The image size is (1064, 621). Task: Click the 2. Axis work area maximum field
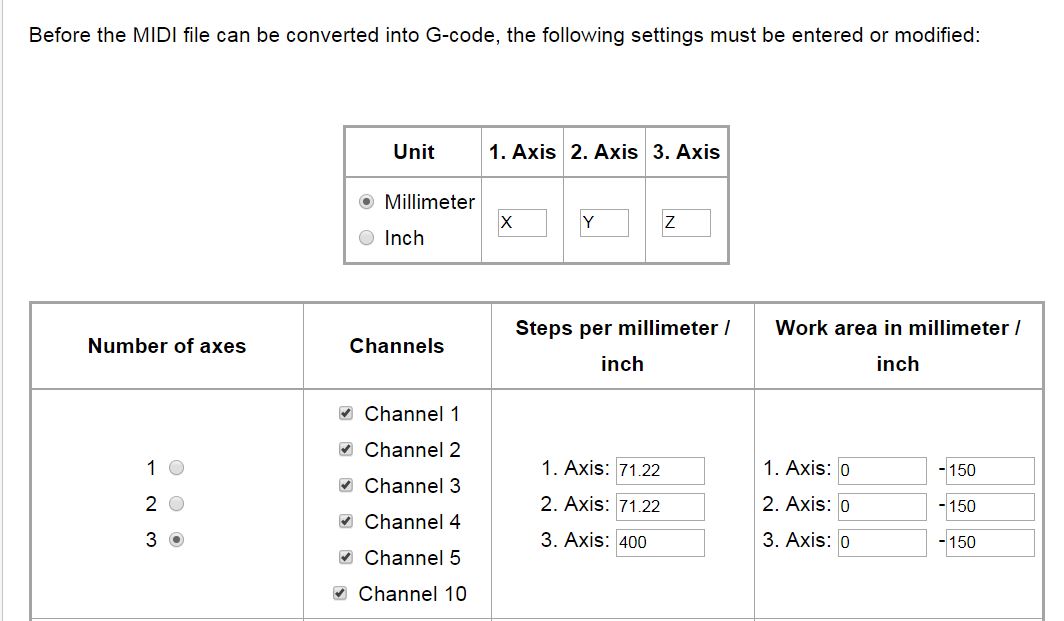click(x=990, y=507)
